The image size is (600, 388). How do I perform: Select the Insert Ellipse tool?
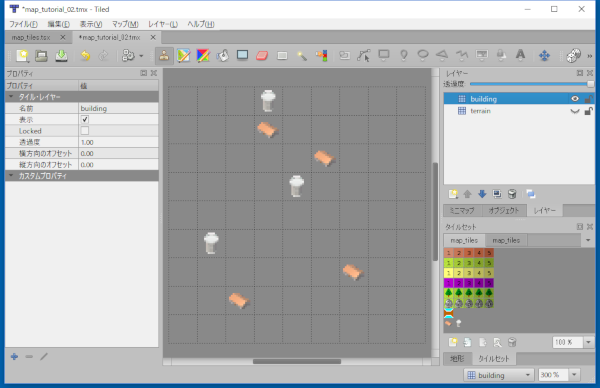(x=423, y=56)
